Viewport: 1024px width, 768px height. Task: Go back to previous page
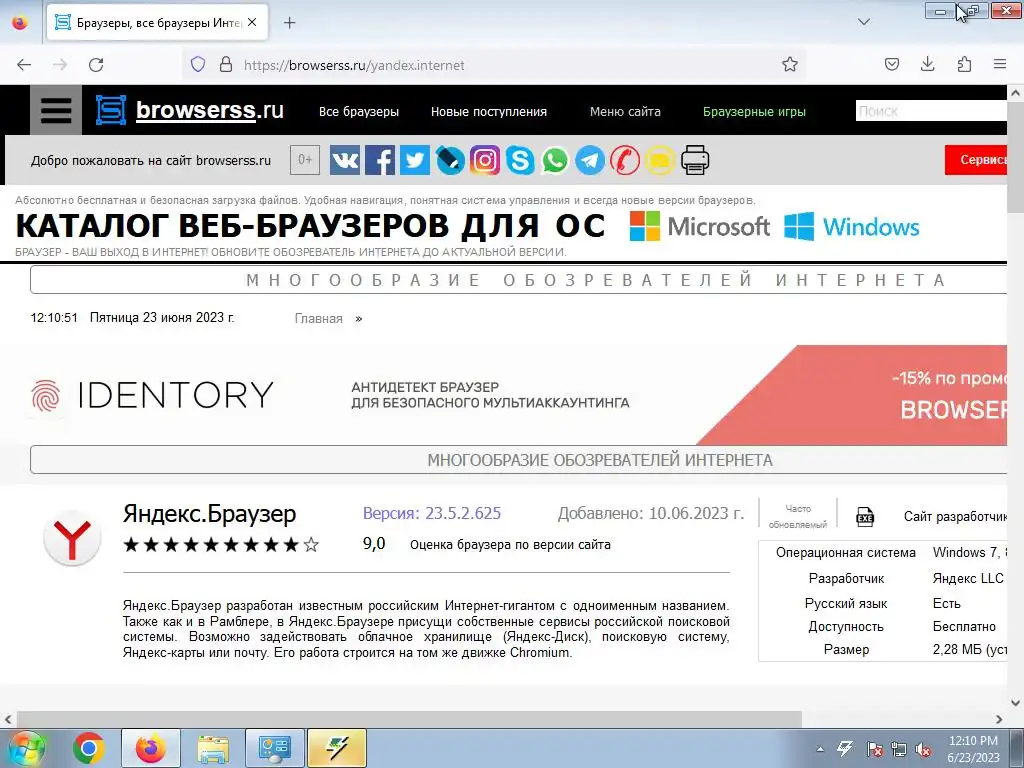[24, 65]
